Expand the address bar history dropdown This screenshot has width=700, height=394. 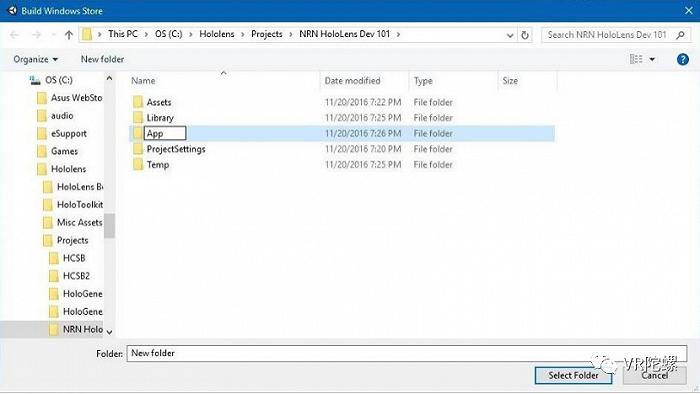[510, 35]
